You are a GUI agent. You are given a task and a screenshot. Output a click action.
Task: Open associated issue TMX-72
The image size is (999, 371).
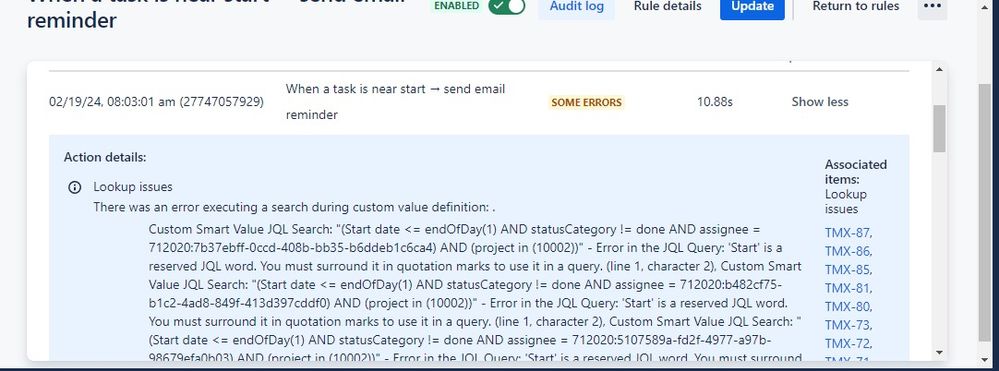pyautogui.click(x=849, y=344)
